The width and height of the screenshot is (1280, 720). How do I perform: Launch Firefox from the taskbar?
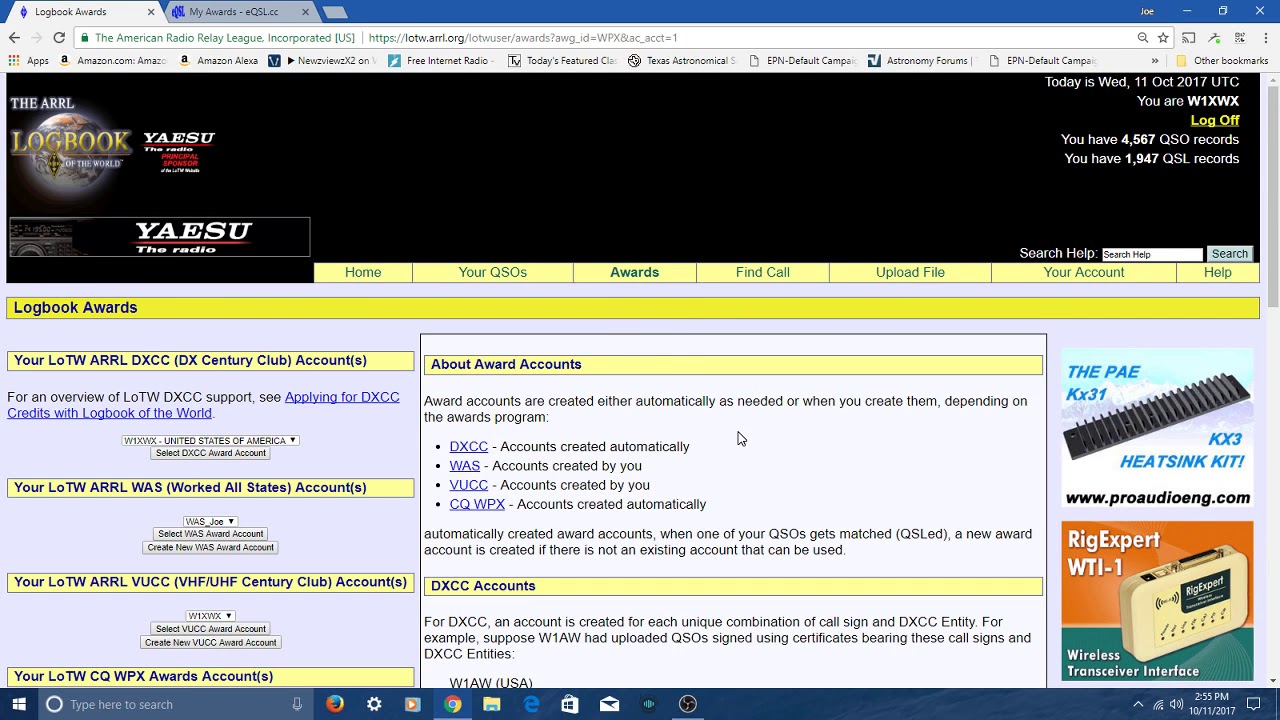[x=335, y=704]
